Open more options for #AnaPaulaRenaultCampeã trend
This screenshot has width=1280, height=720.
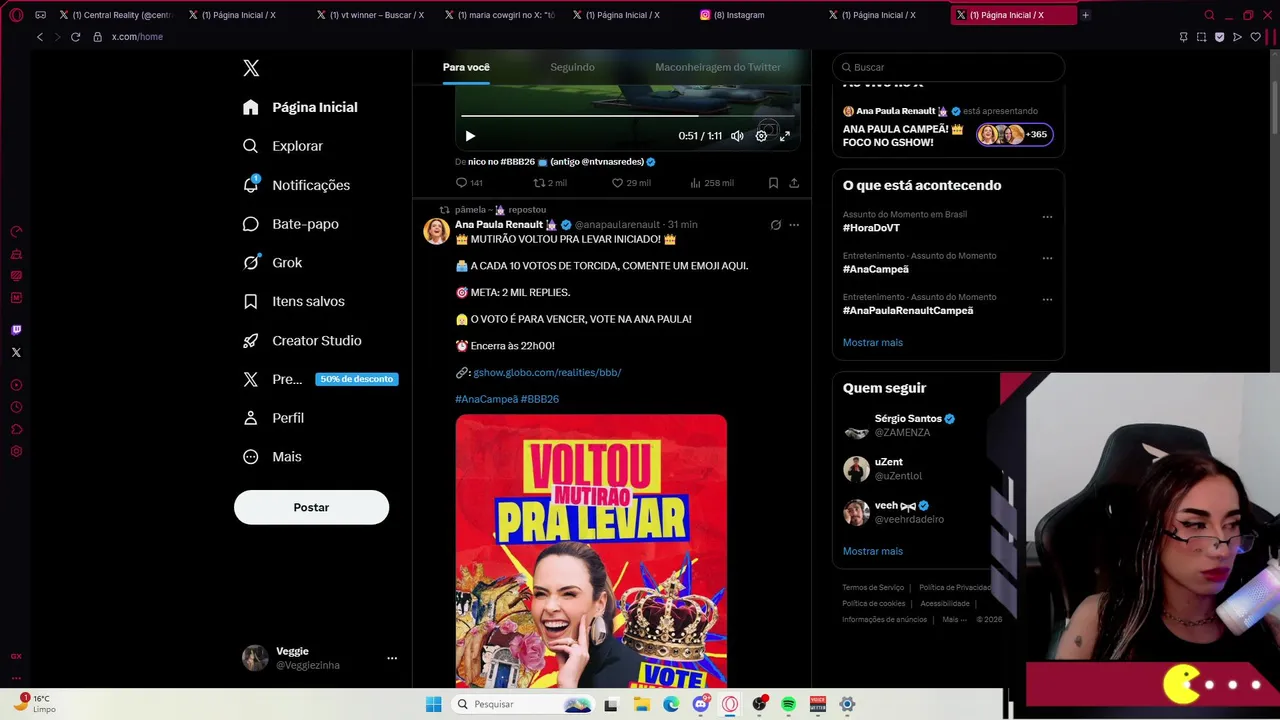tap(1047, 299)
